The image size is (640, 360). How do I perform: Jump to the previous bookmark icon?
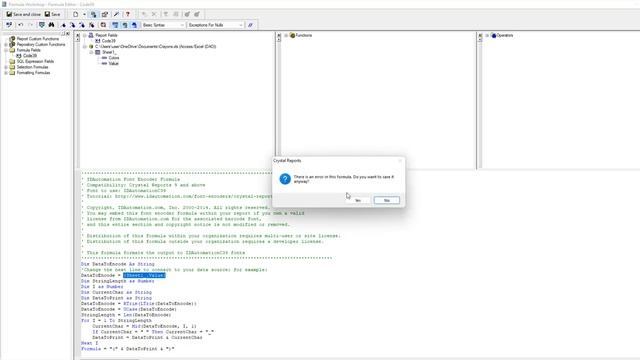[82, 25]
